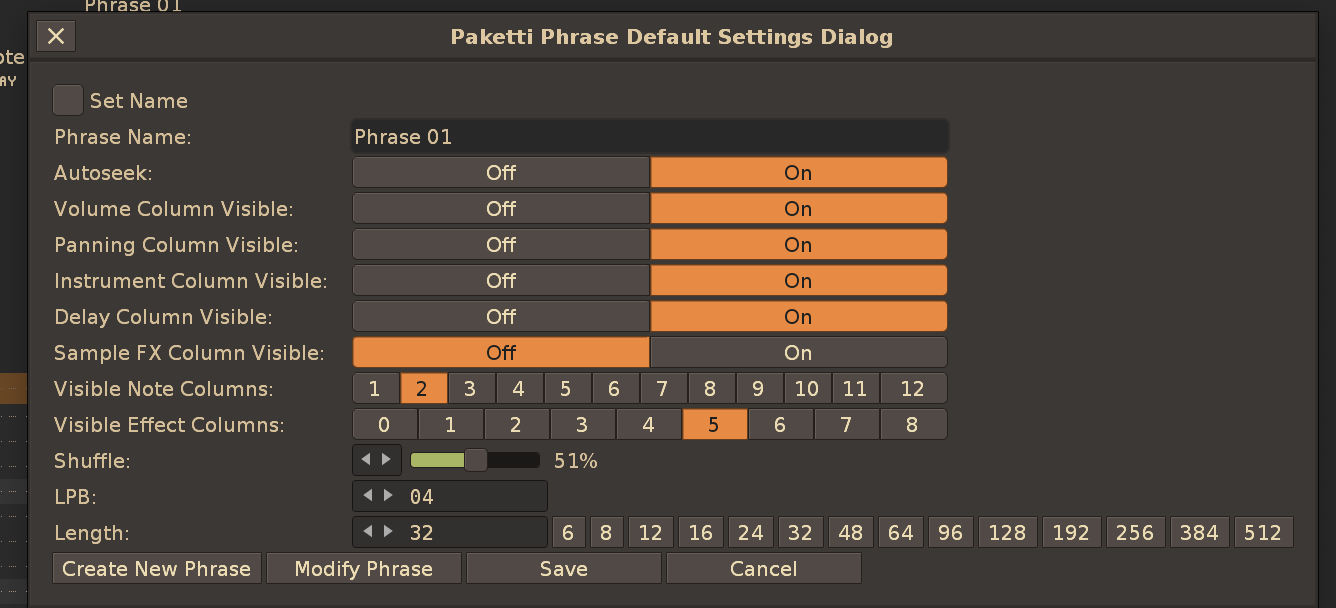
Task: Click the LPB increase arrow
Action: click(x=388, y=496)
